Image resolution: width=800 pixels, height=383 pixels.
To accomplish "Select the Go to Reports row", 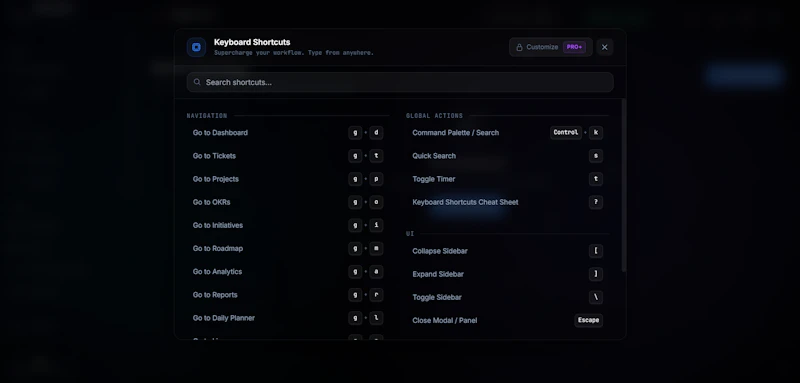I will (x=288, y=295).
